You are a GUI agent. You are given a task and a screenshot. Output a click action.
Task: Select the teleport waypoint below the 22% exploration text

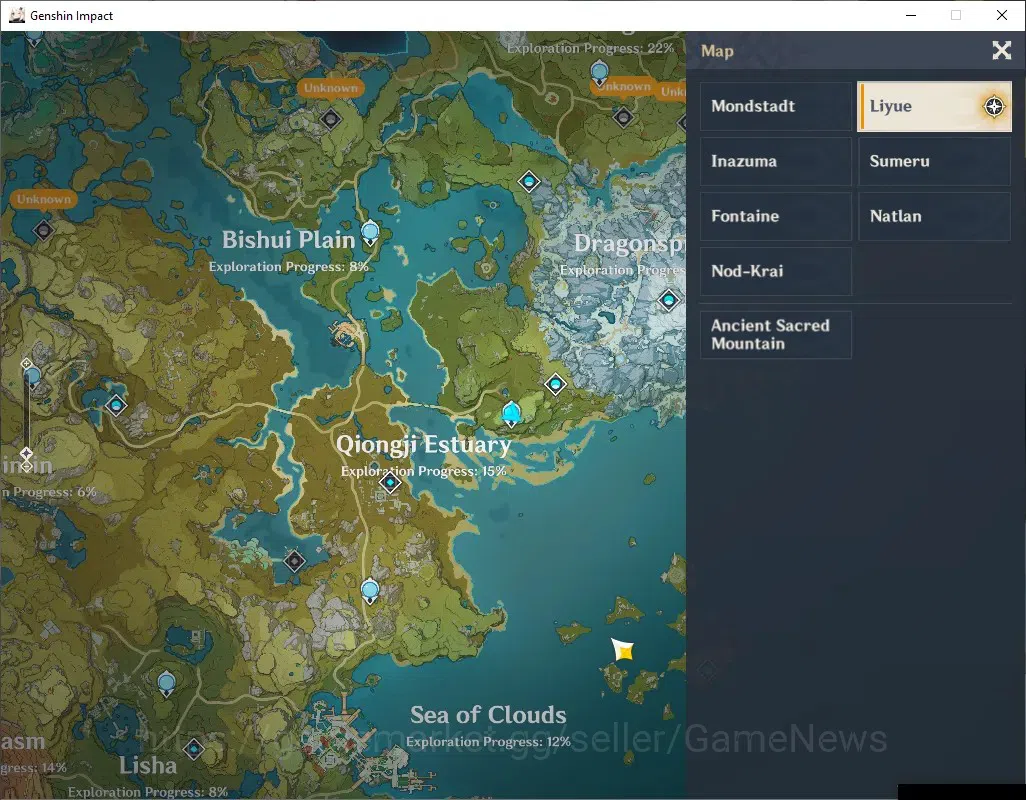[x=599, y=73]
